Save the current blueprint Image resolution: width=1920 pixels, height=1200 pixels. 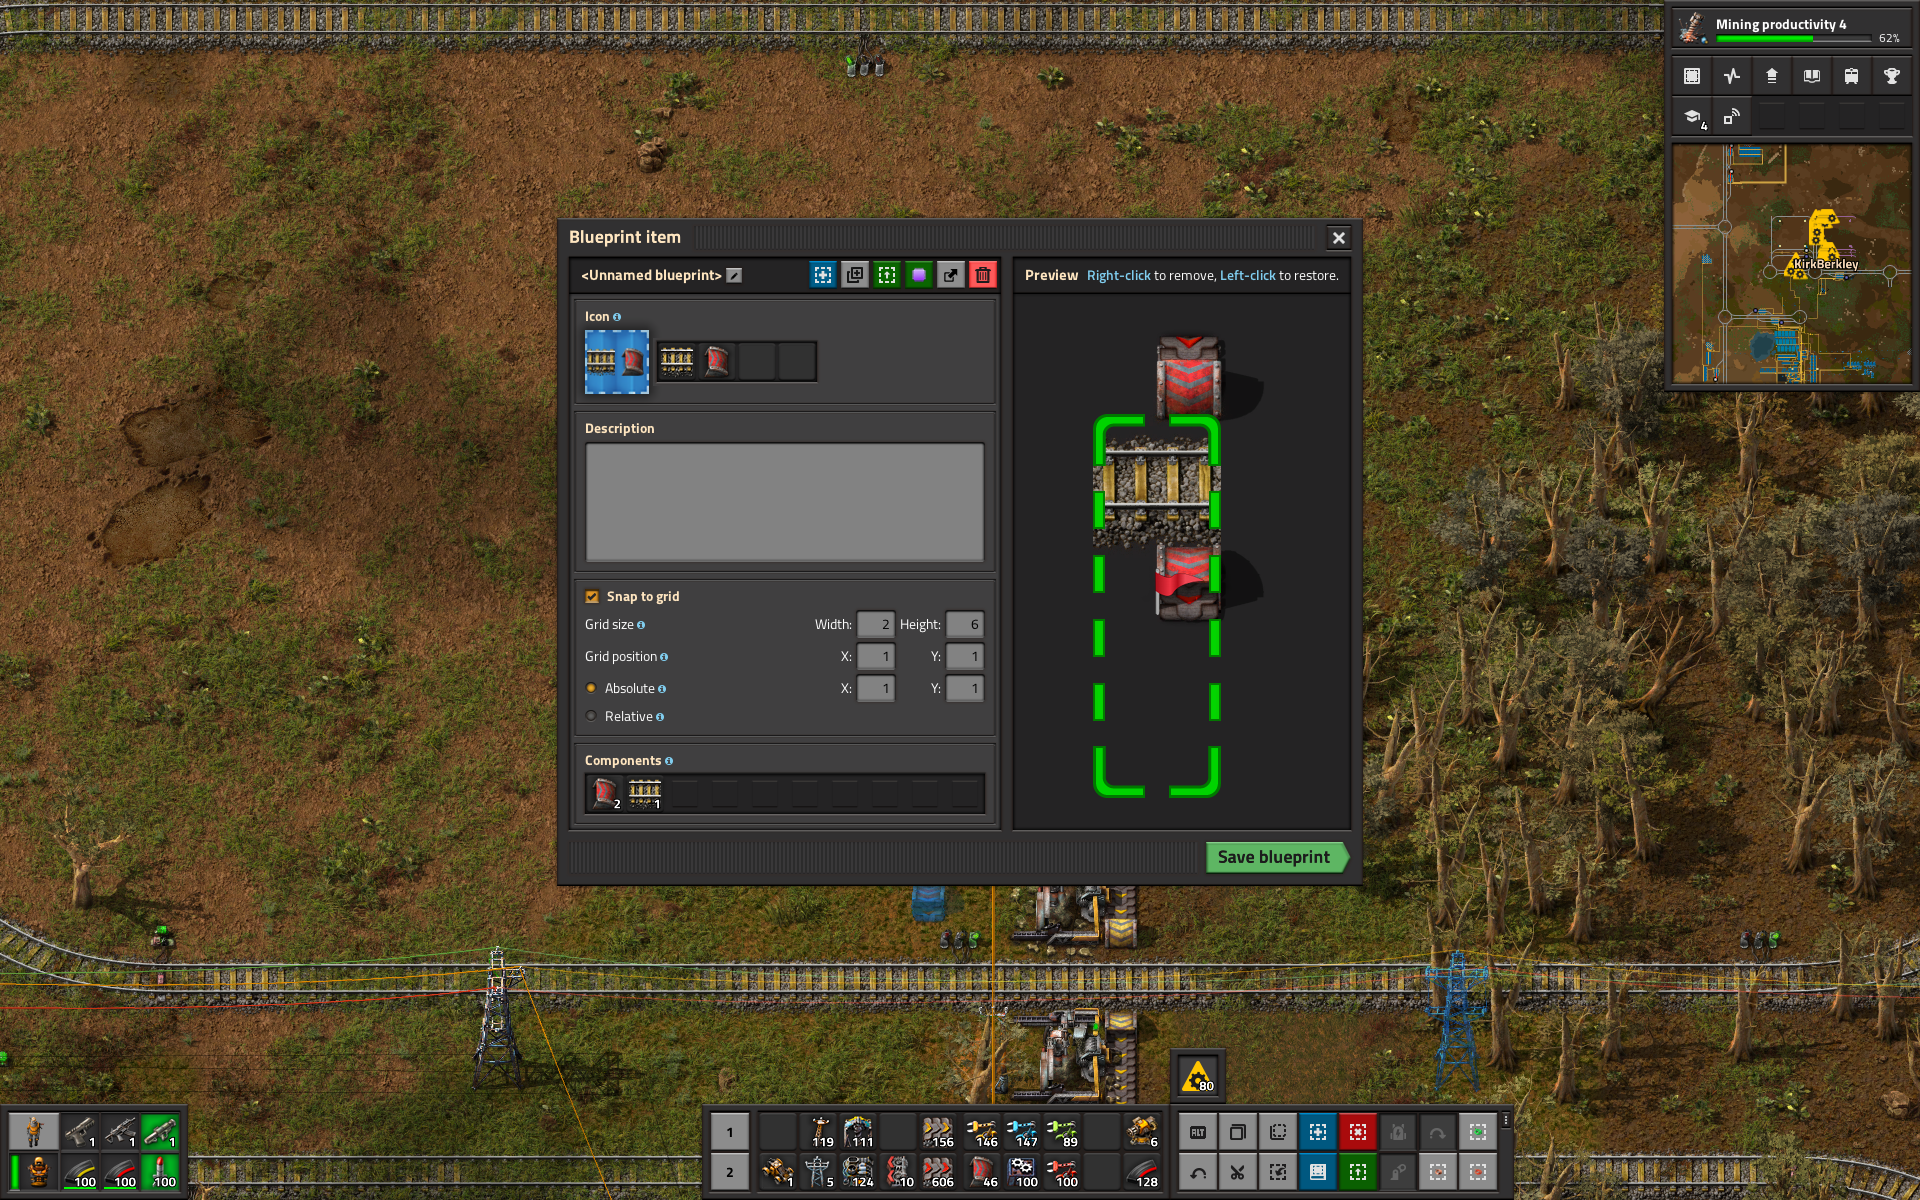(1272, 856)
